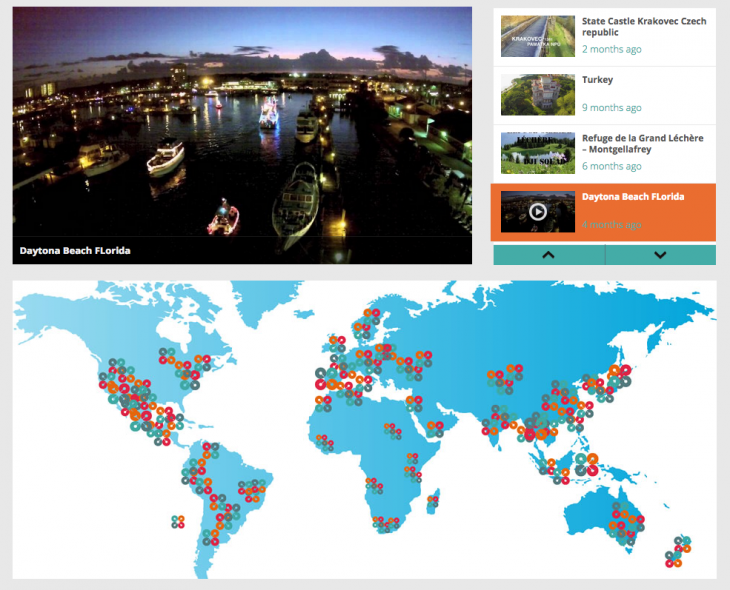730x590 pixels.
Task: Select the highlighted Daytona Beach FLorida playlist title
Action: (x=633, y=197)
